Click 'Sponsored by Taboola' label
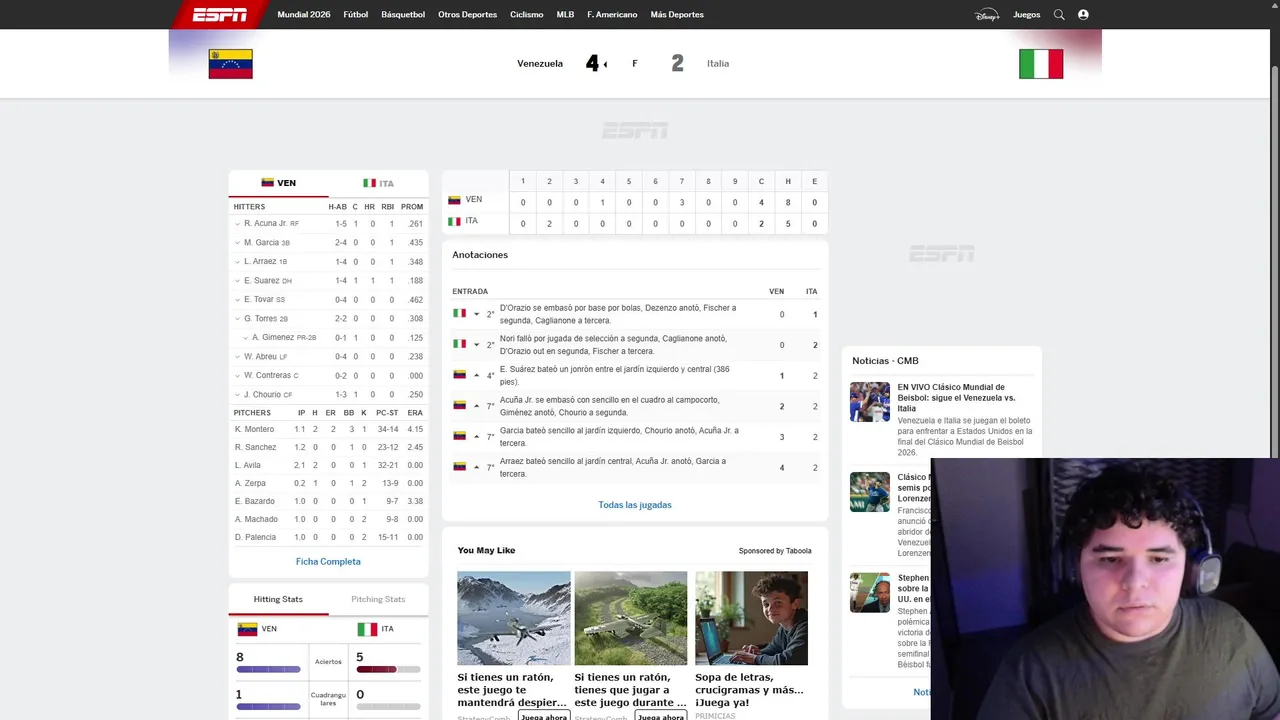Viewport: 1280px width, 720px height. (x=775, y=551)
